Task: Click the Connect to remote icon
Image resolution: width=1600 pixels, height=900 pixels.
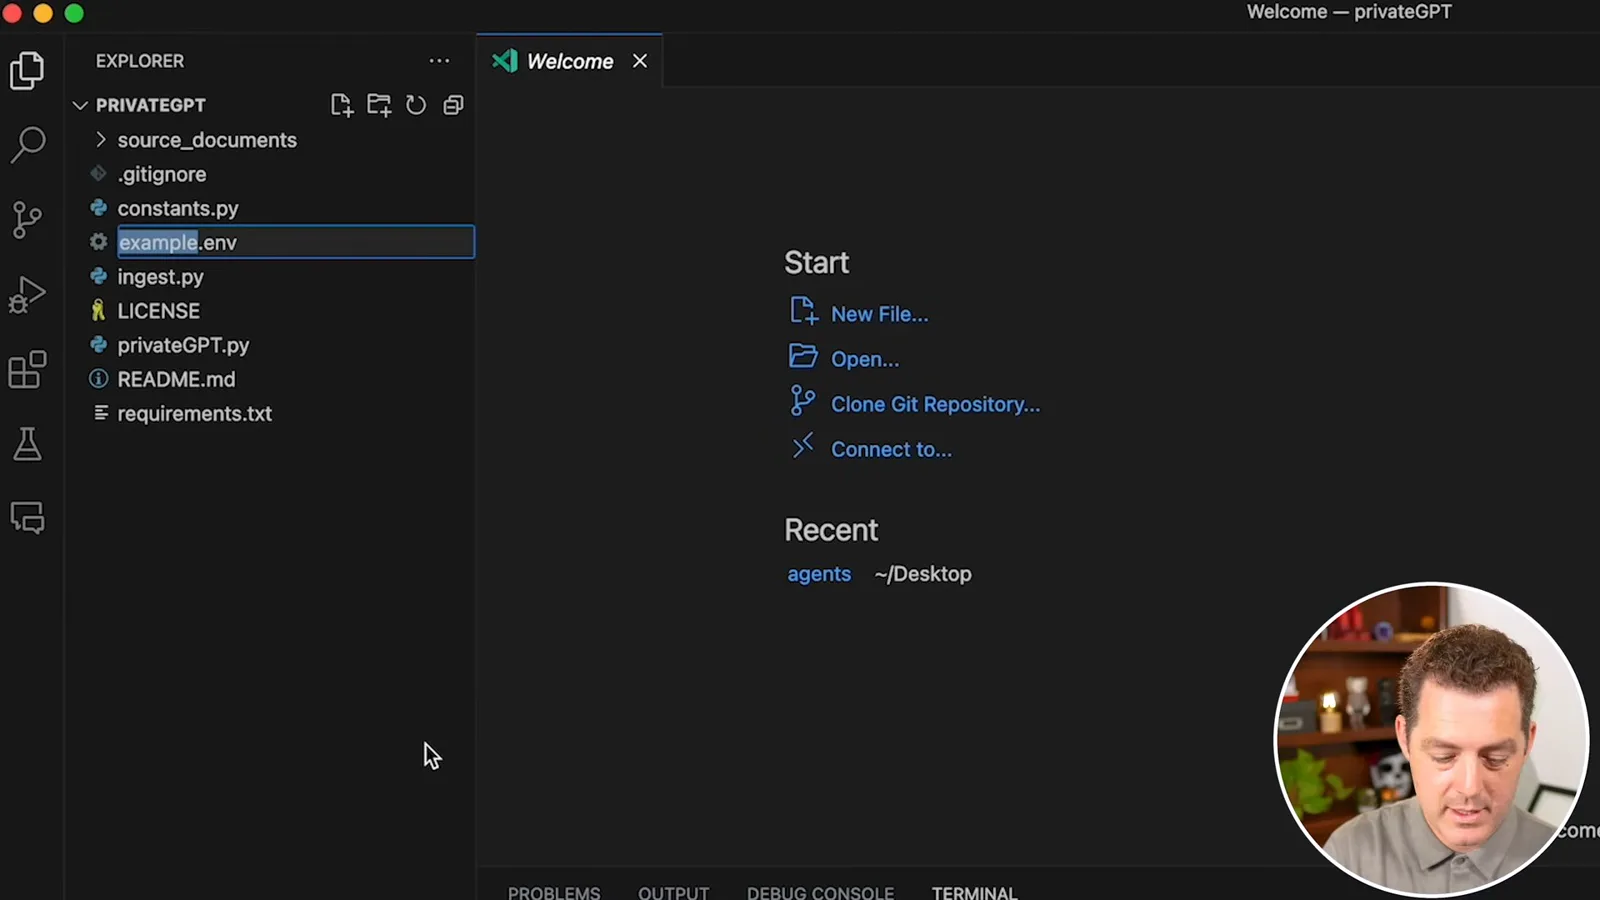Action: tap(803, 446)
